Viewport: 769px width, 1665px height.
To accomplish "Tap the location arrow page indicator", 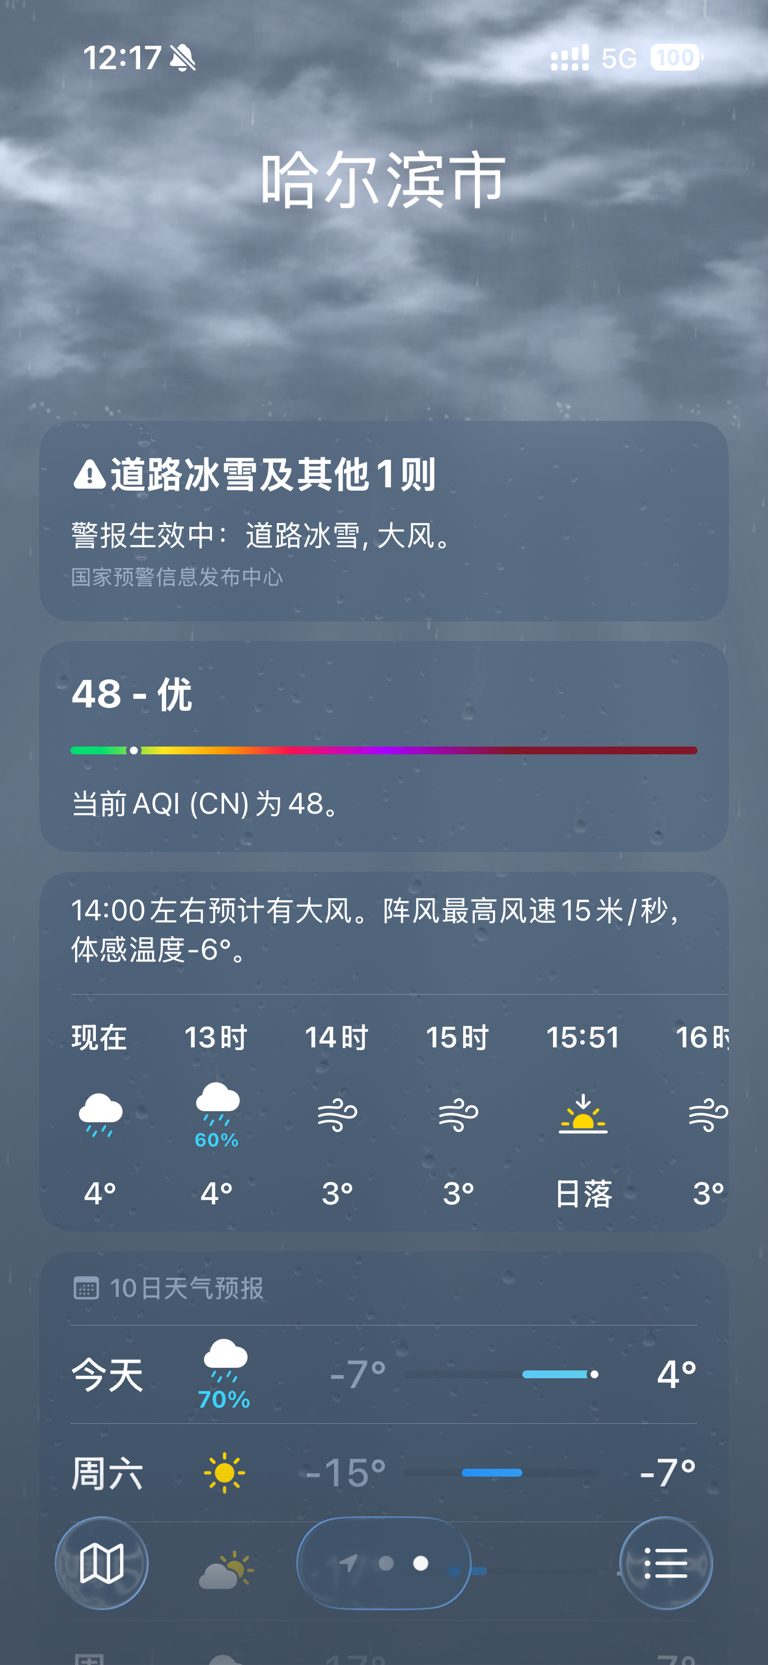I will point(348,1563).
